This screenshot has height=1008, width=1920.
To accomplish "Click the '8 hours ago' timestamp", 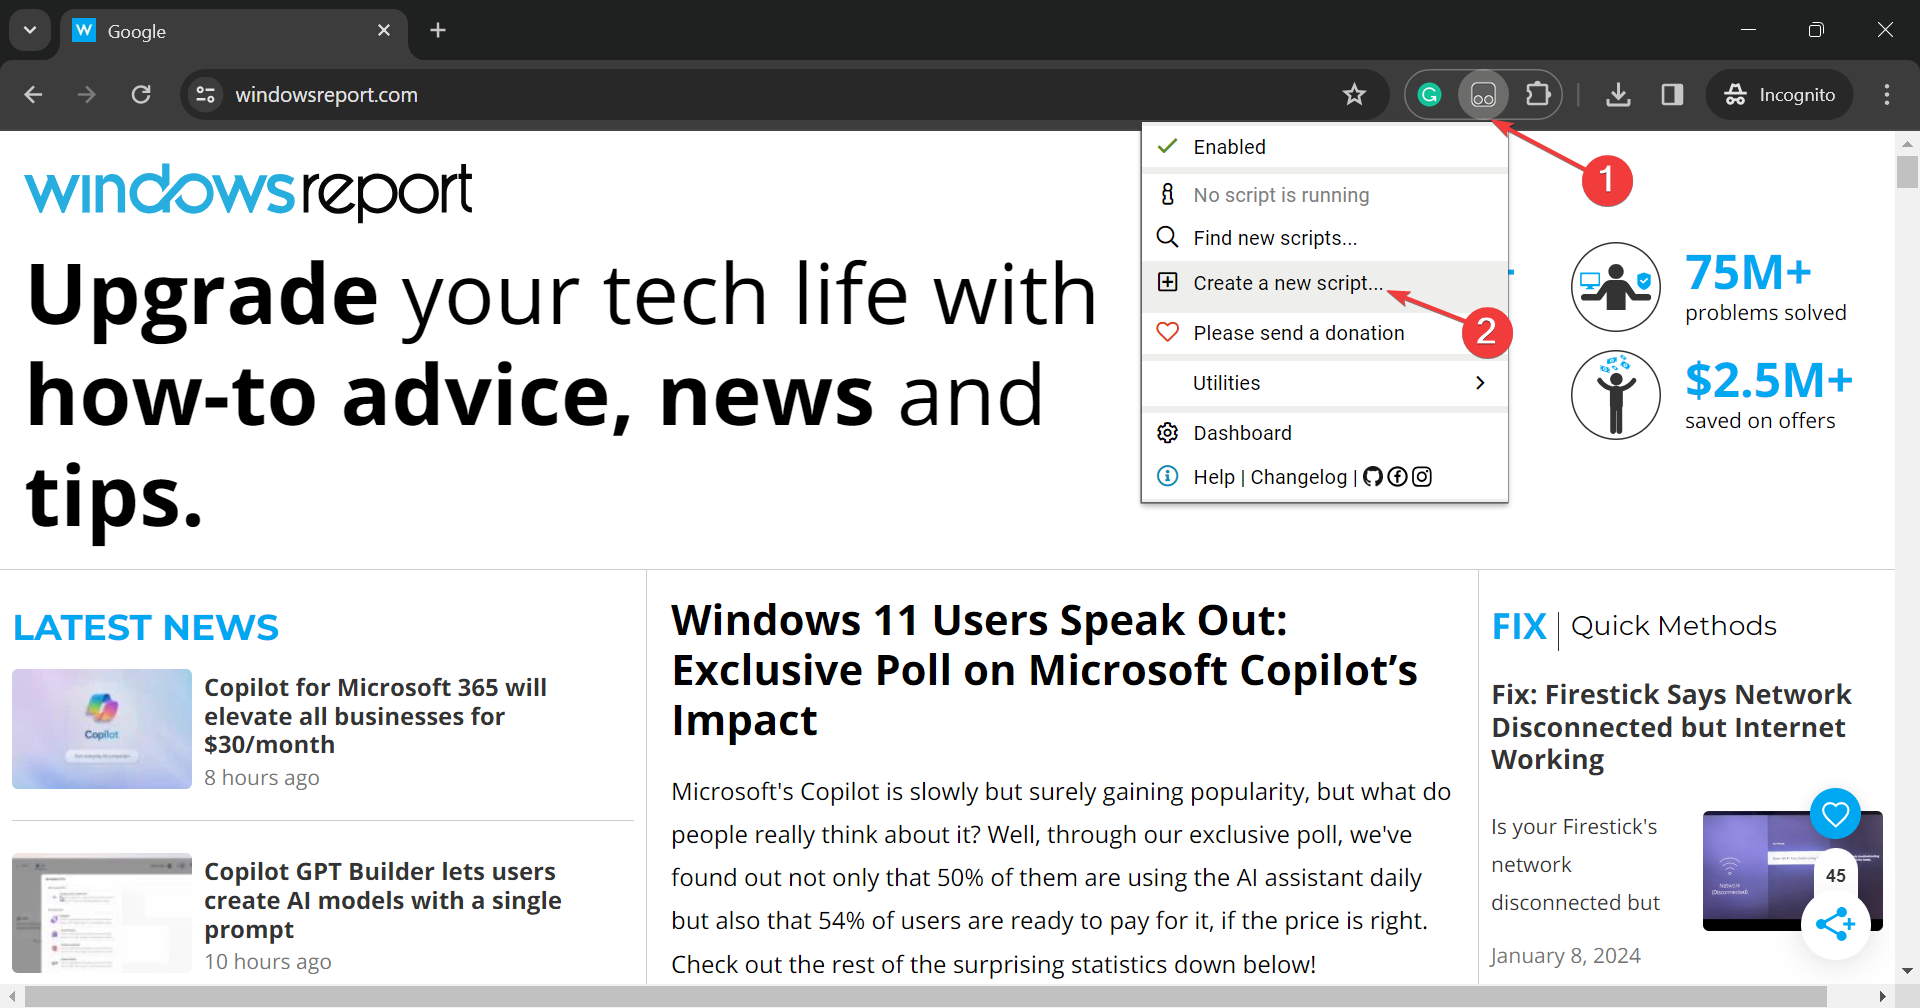I will 262,778.
